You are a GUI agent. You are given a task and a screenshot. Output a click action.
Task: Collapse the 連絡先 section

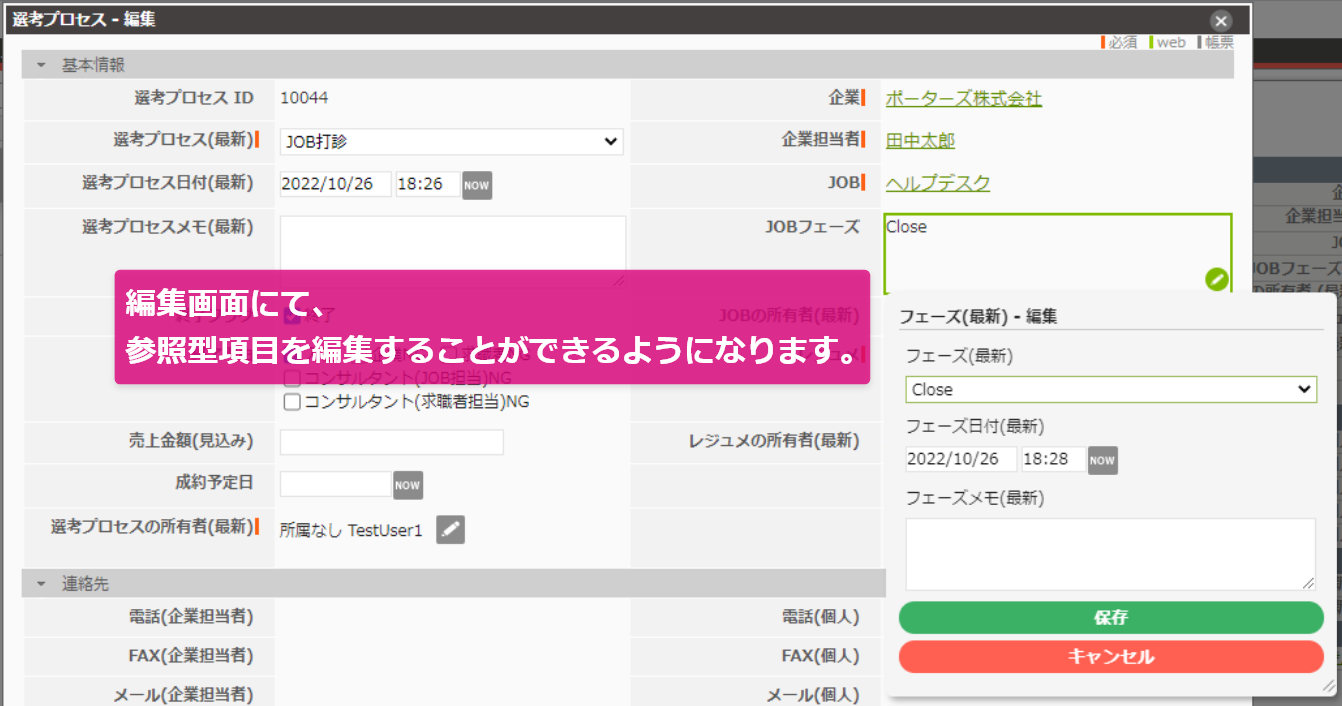(x=41, y=583)
